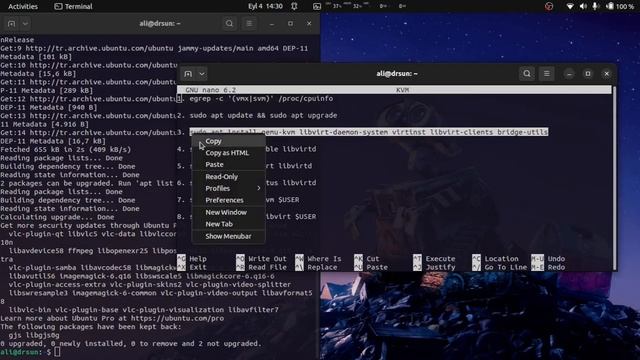Open search in the front terminal window
The height and width of the screenshot is (360, 640).
point(527,74)
